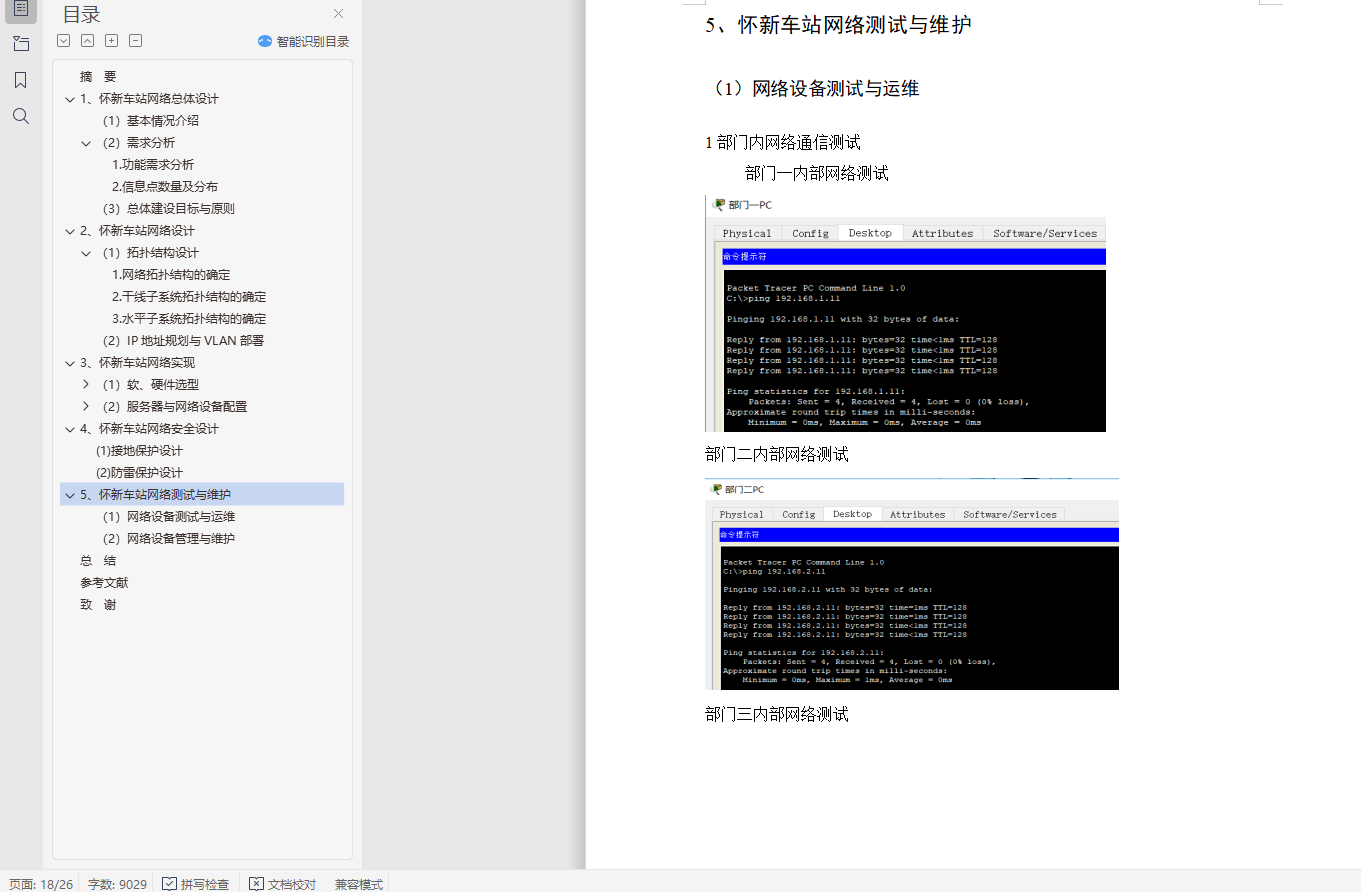Viewport: 1361px width, 892px height.
Task: Click 智能识别目录 button
Action: [x=304, y=41]
